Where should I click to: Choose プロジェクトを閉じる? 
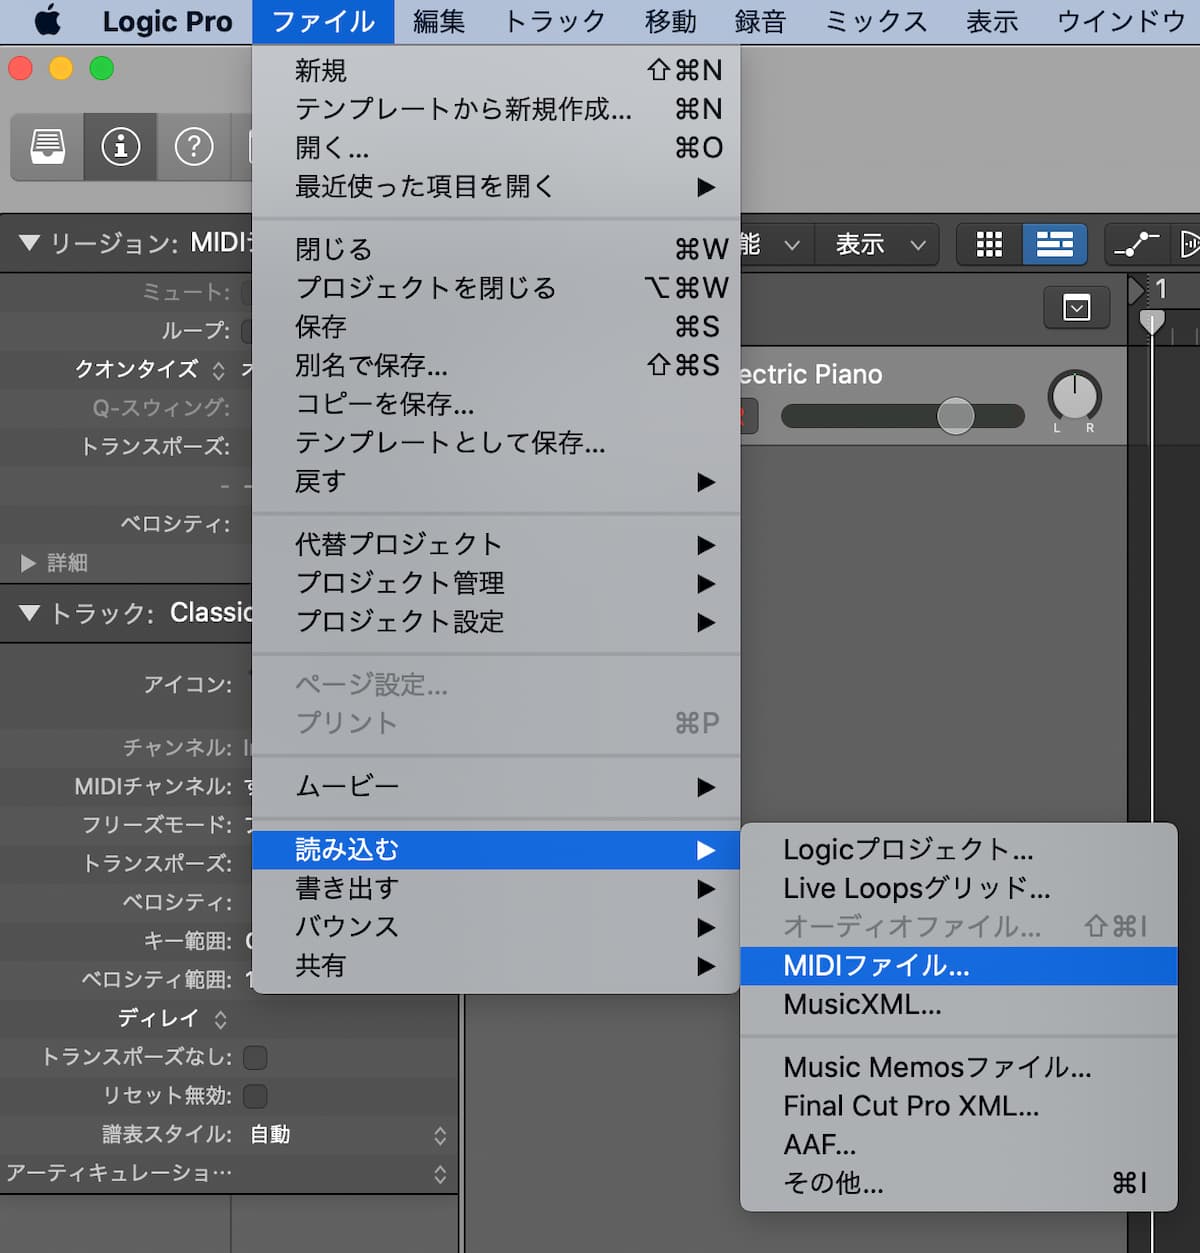496,288
